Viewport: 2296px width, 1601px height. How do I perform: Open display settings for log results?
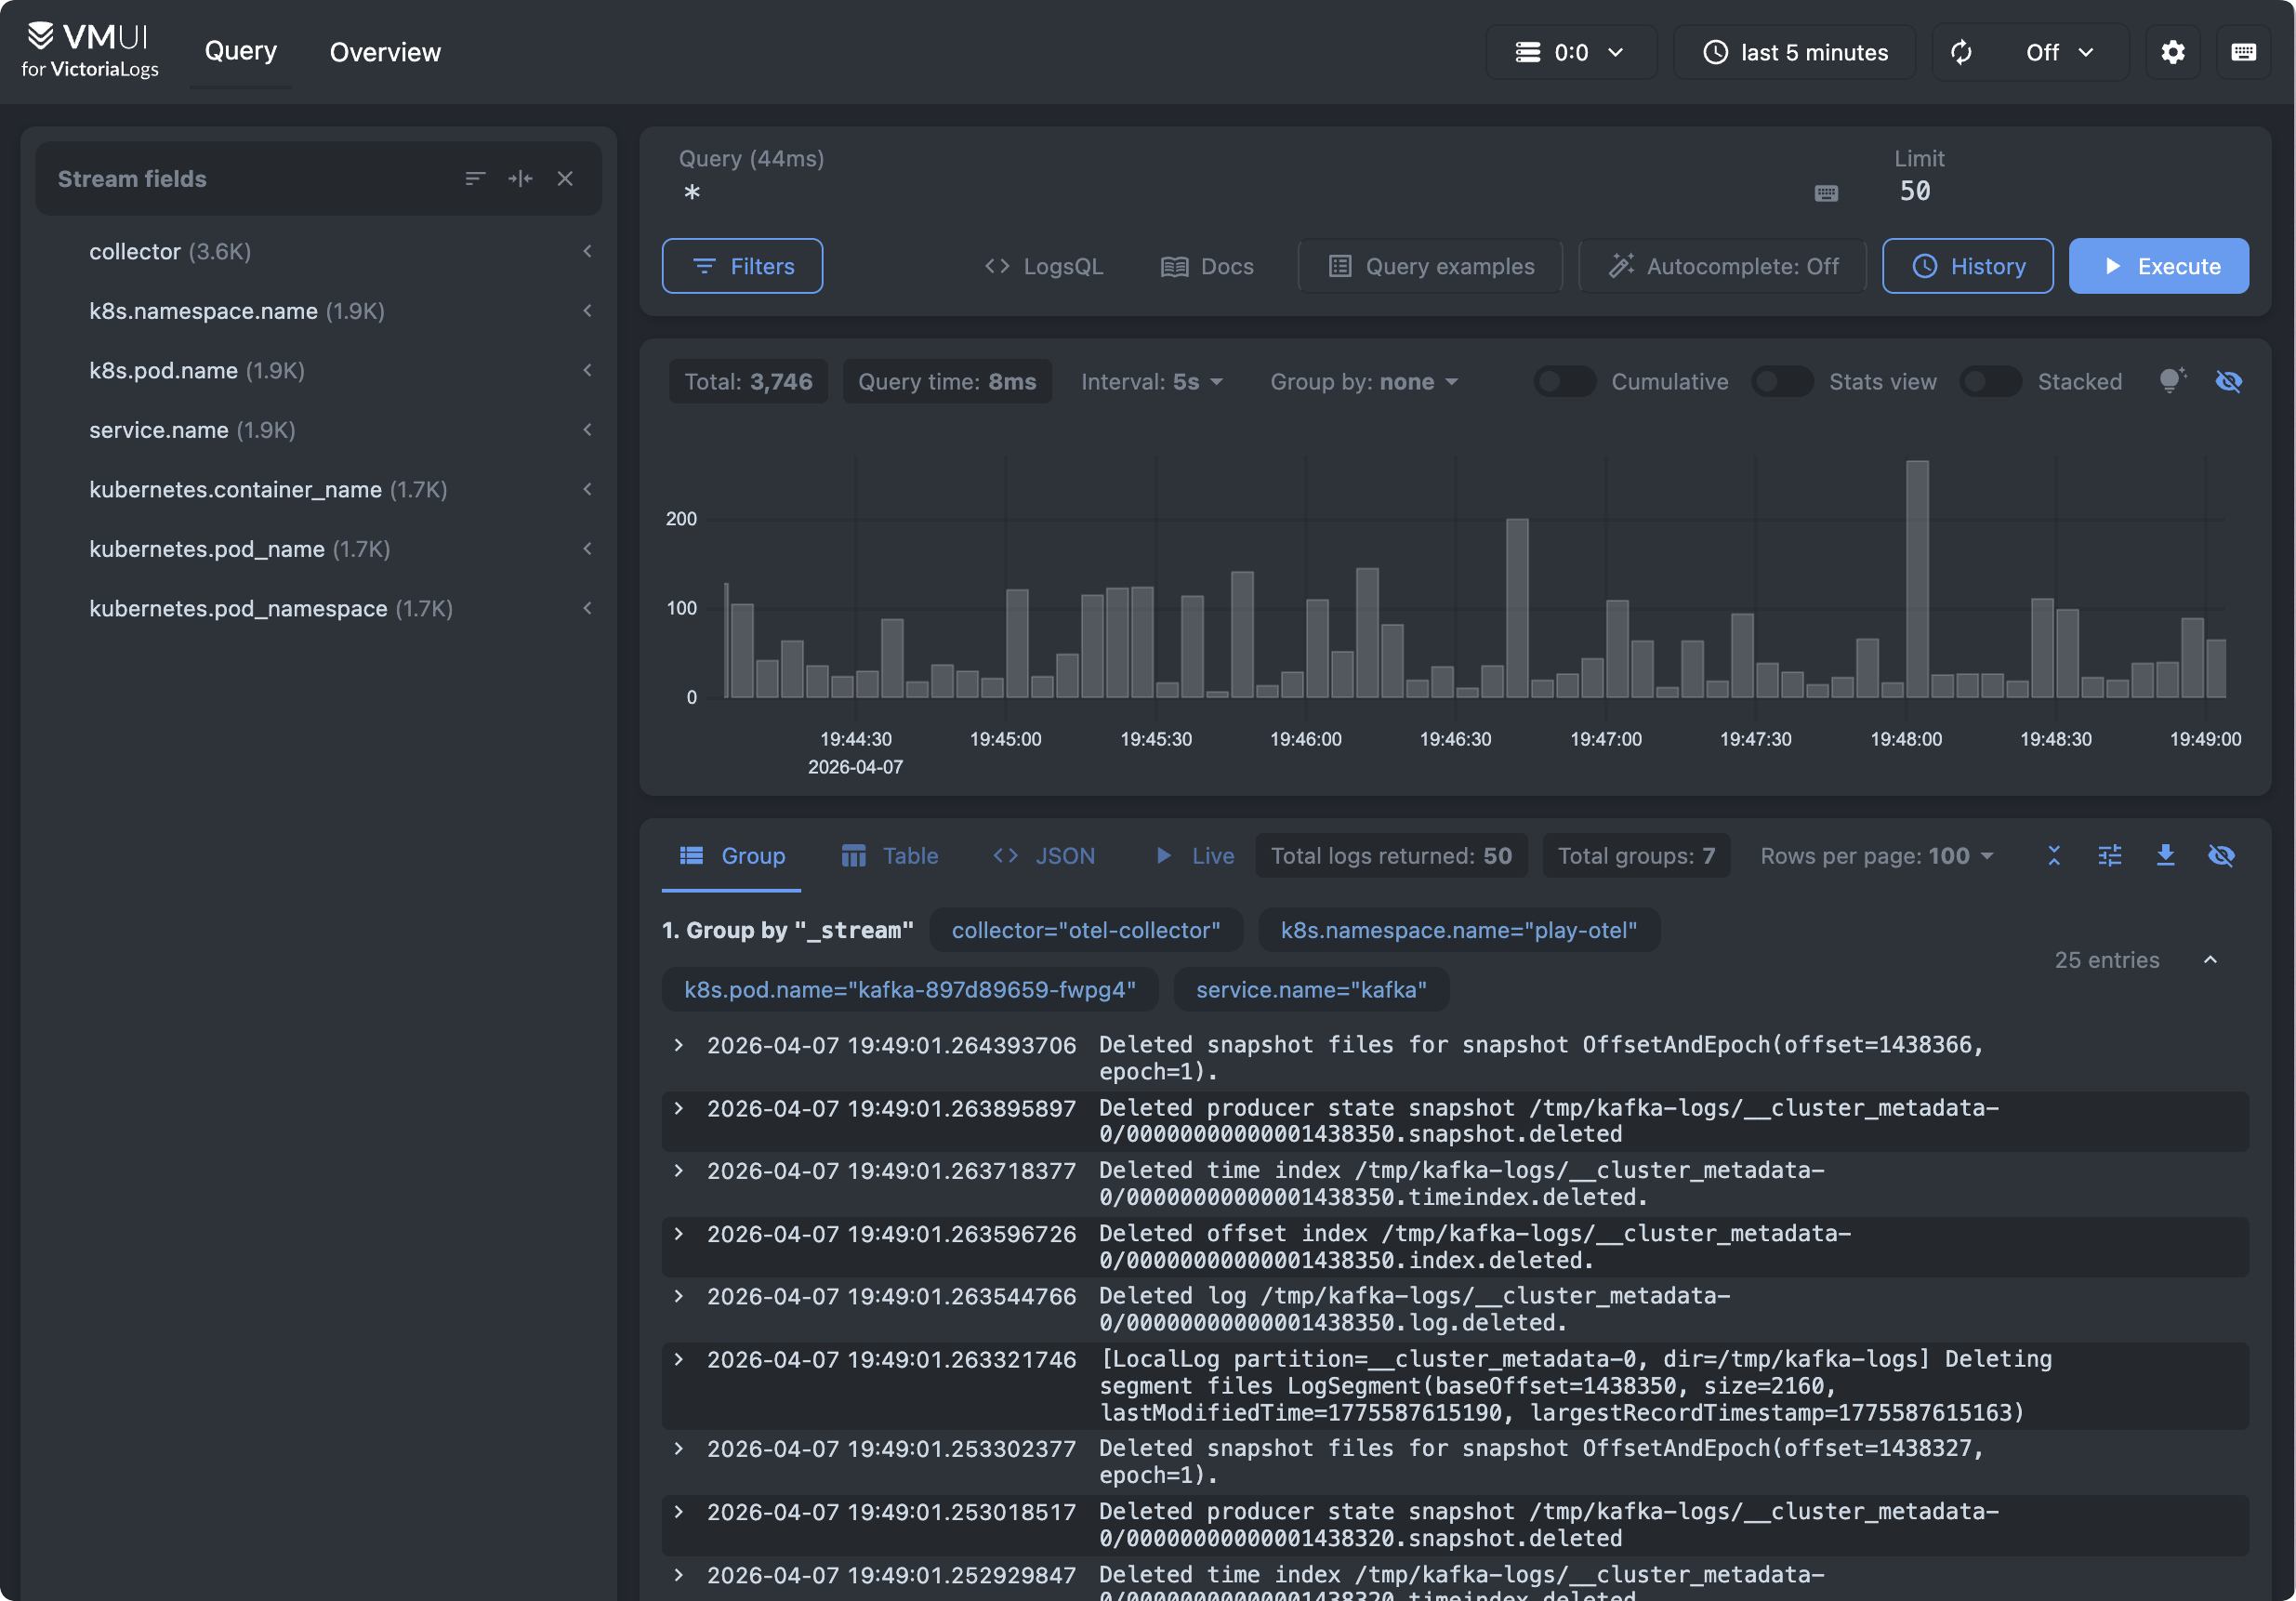[2110, 856]
